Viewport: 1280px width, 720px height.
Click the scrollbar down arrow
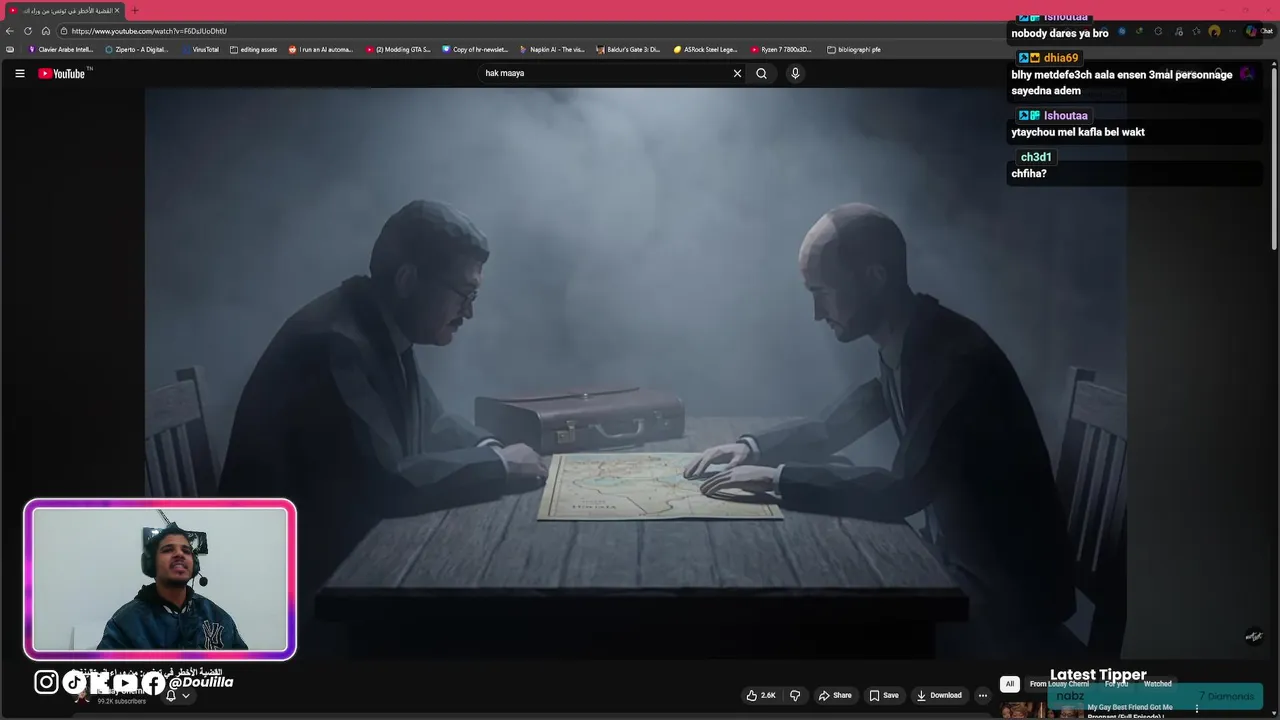1273,714
